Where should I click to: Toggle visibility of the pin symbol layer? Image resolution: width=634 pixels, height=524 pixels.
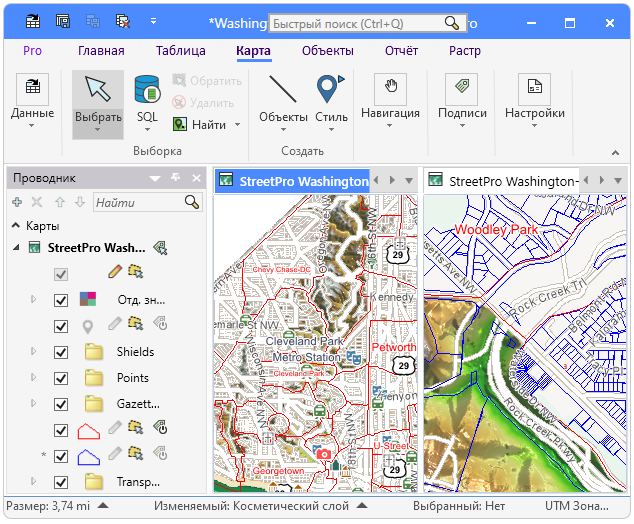pos(61,326)
